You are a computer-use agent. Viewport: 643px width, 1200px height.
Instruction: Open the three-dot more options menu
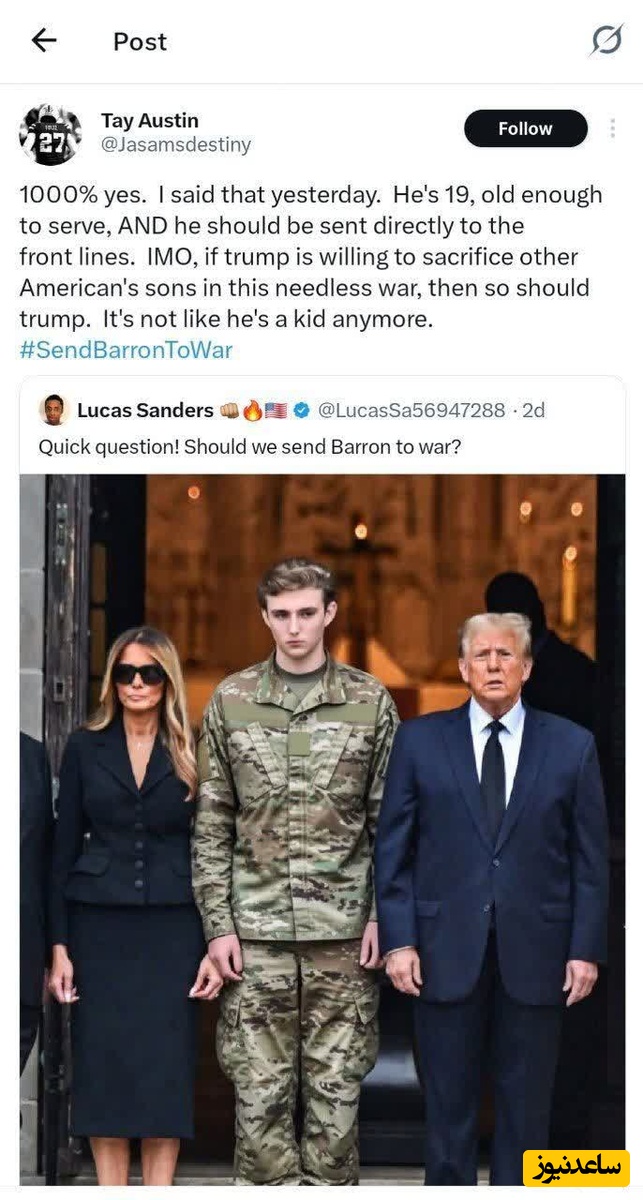point(612,129)
